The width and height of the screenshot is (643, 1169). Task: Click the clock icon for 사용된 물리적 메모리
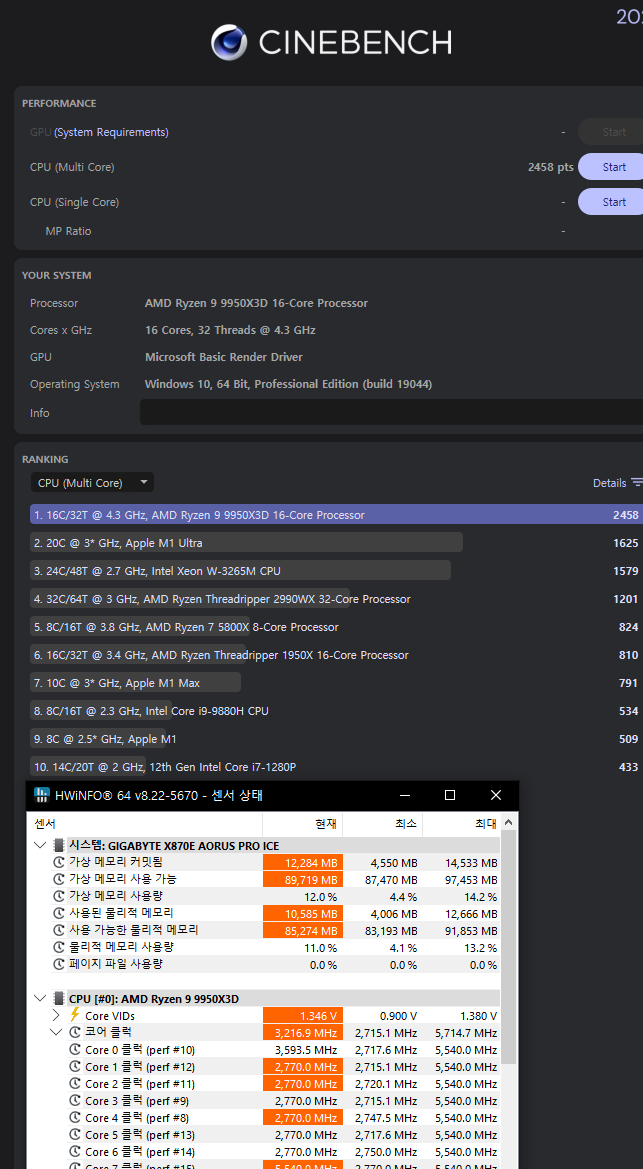click(58, 913)
